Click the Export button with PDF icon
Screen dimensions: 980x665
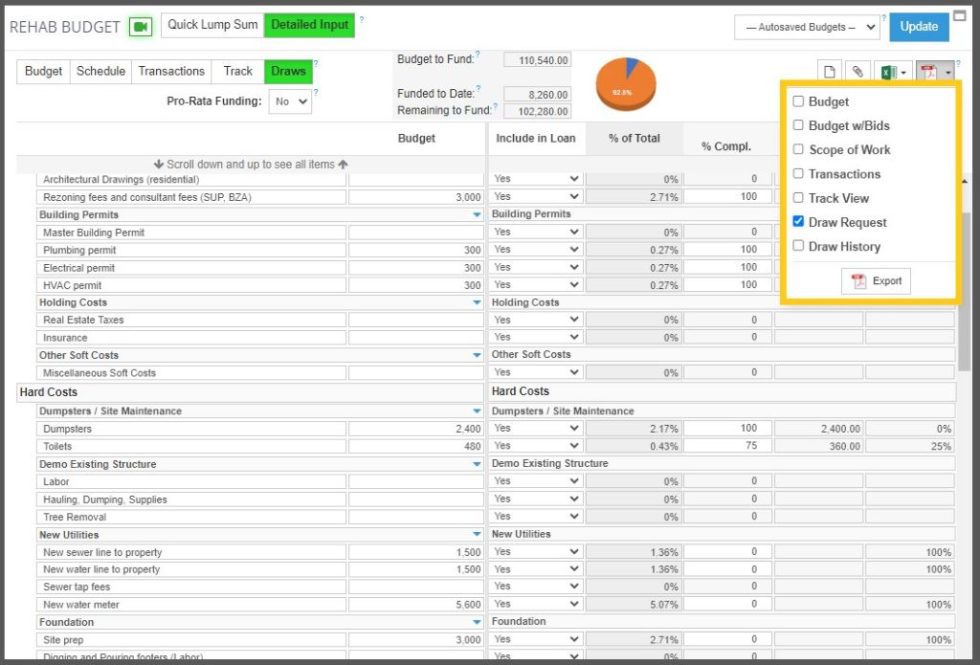pos(876,281)
